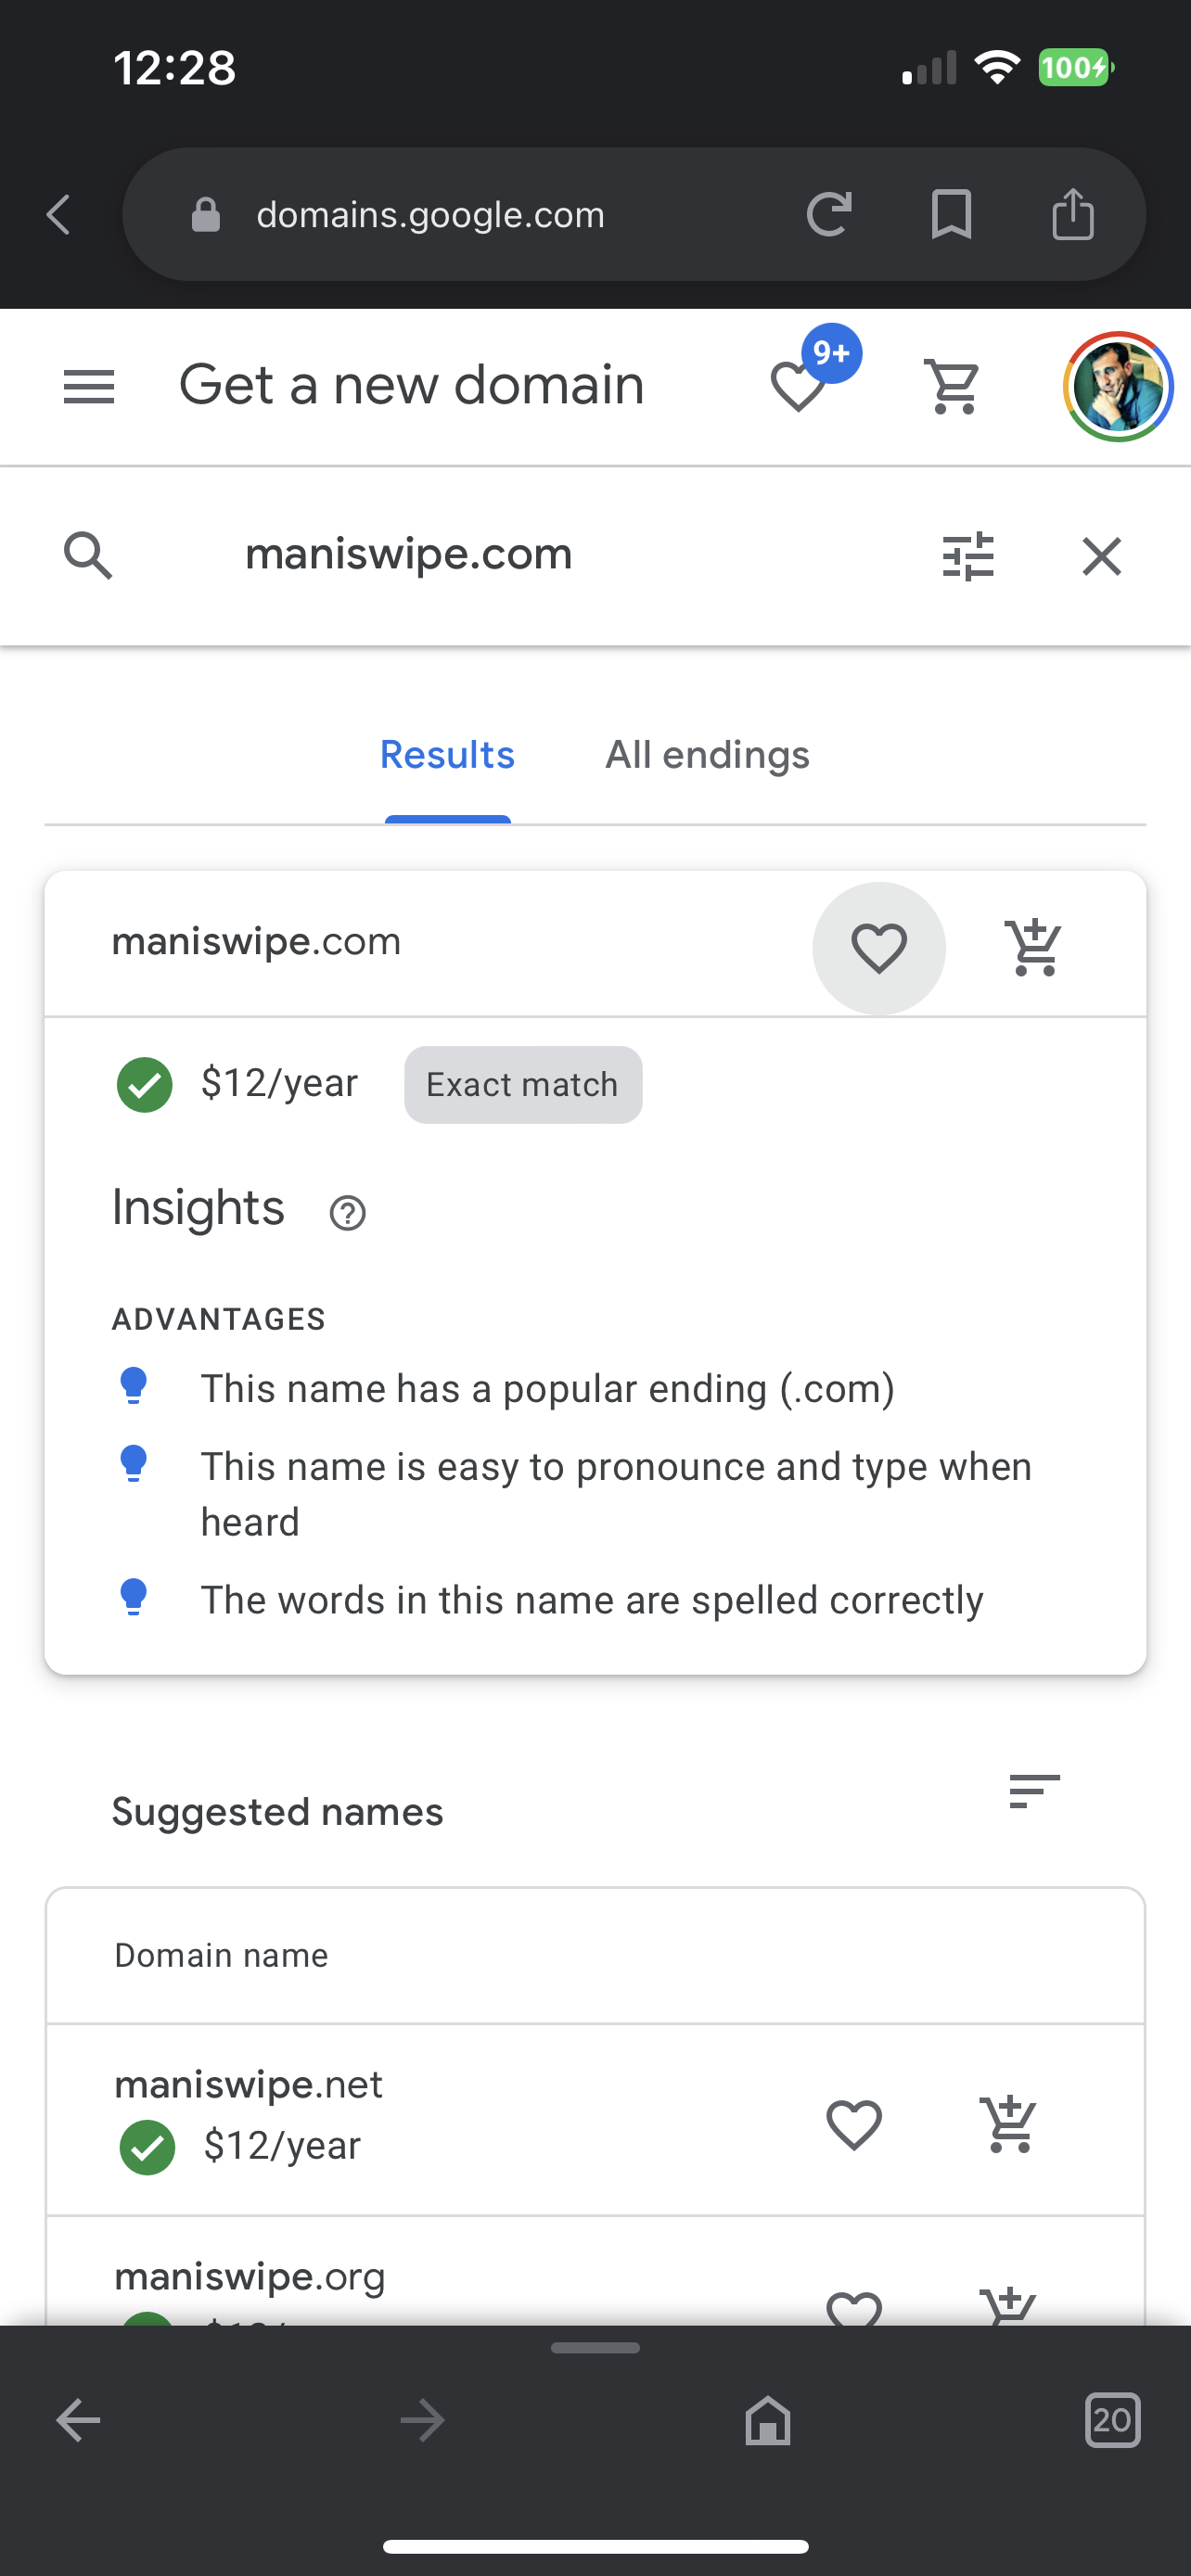
Task: Select the Results tab
Action: [447, 755]
